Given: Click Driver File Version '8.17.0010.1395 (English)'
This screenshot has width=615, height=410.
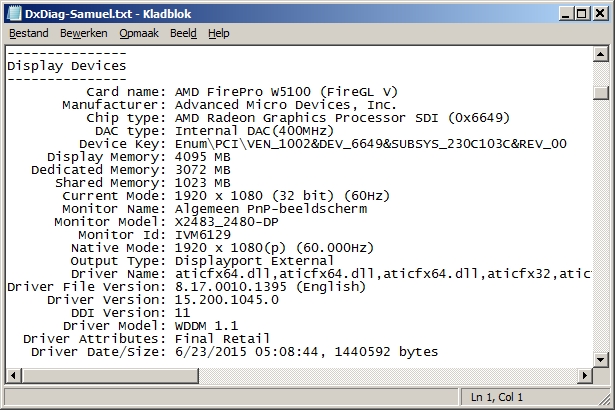Looking at the screenshot, I should (270, 287).
